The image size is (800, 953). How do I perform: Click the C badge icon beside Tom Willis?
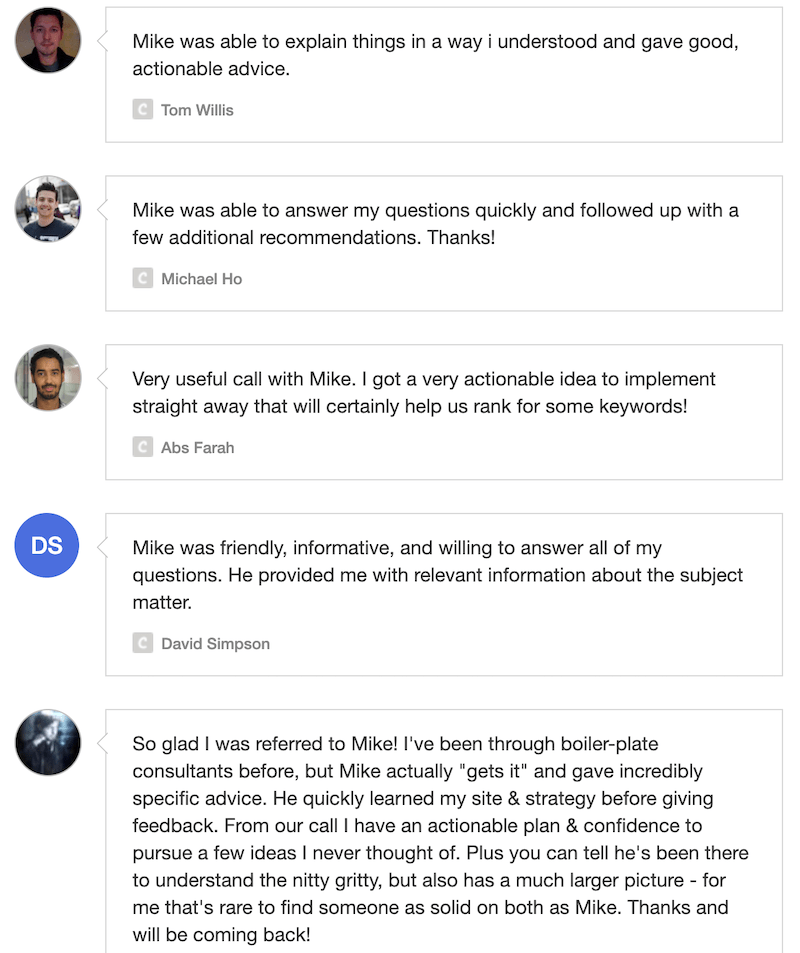pyautogui.click(x=142, y=110)
